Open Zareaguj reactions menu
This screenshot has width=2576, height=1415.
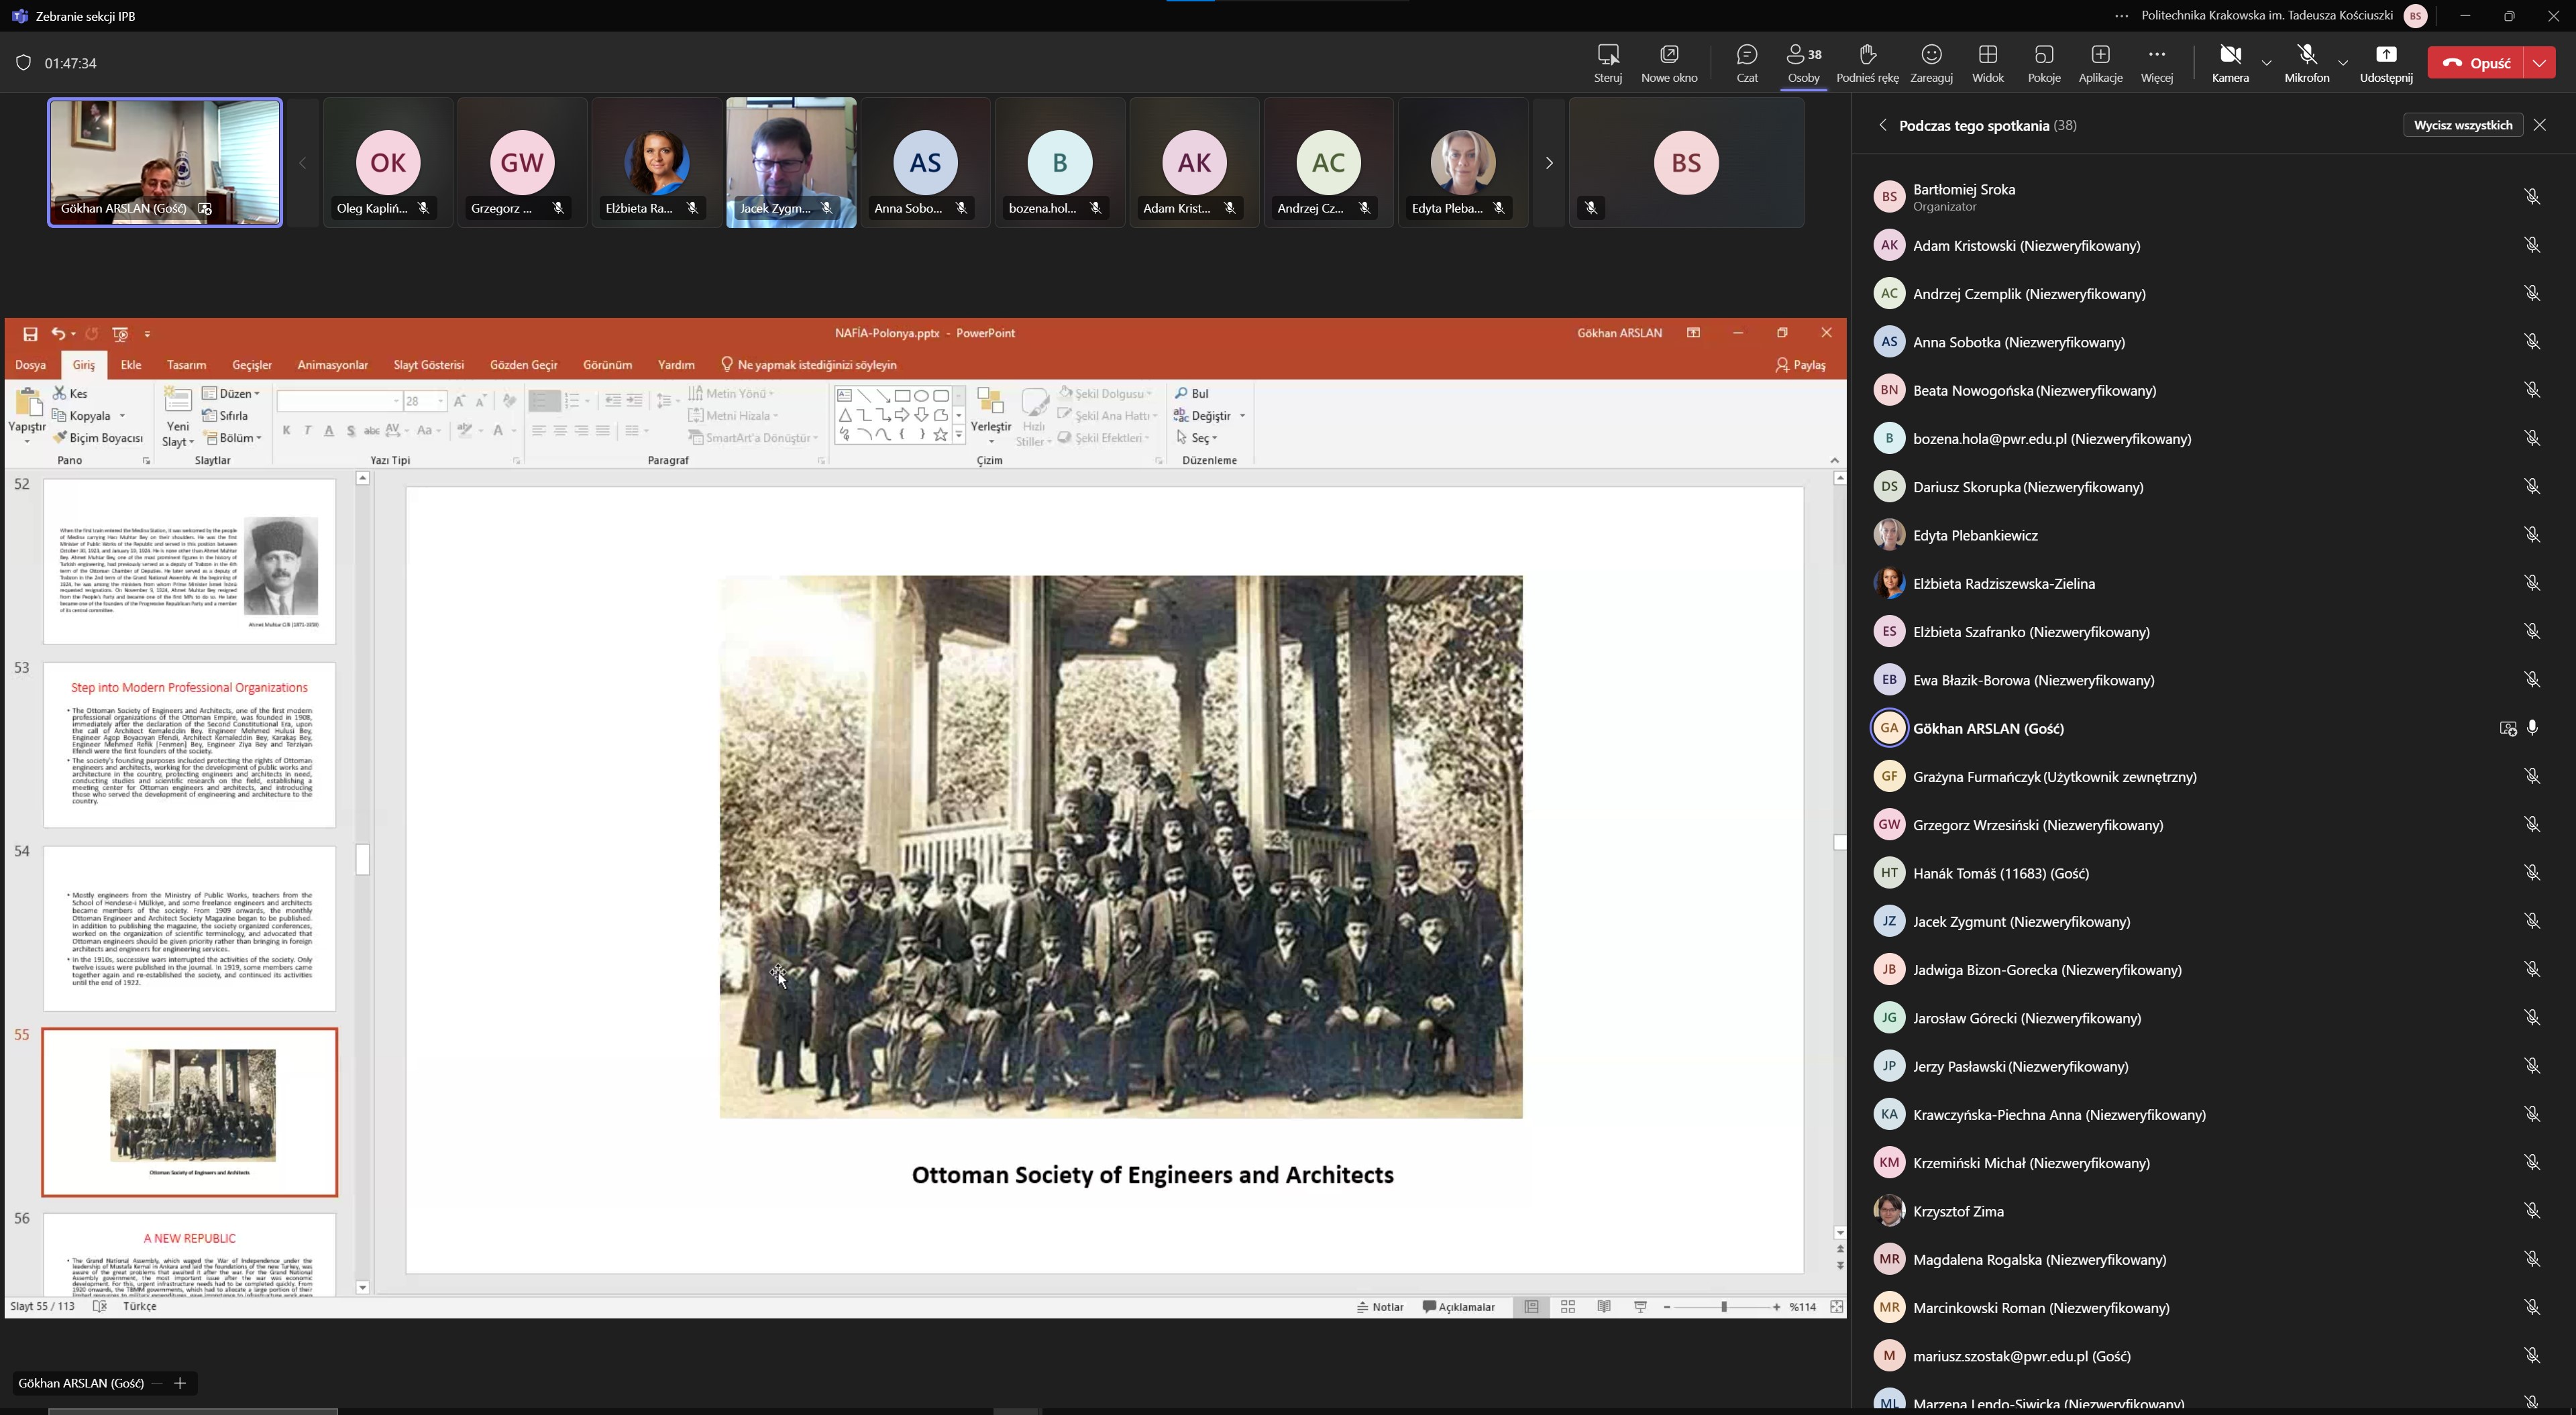[x=1930, y=62]
